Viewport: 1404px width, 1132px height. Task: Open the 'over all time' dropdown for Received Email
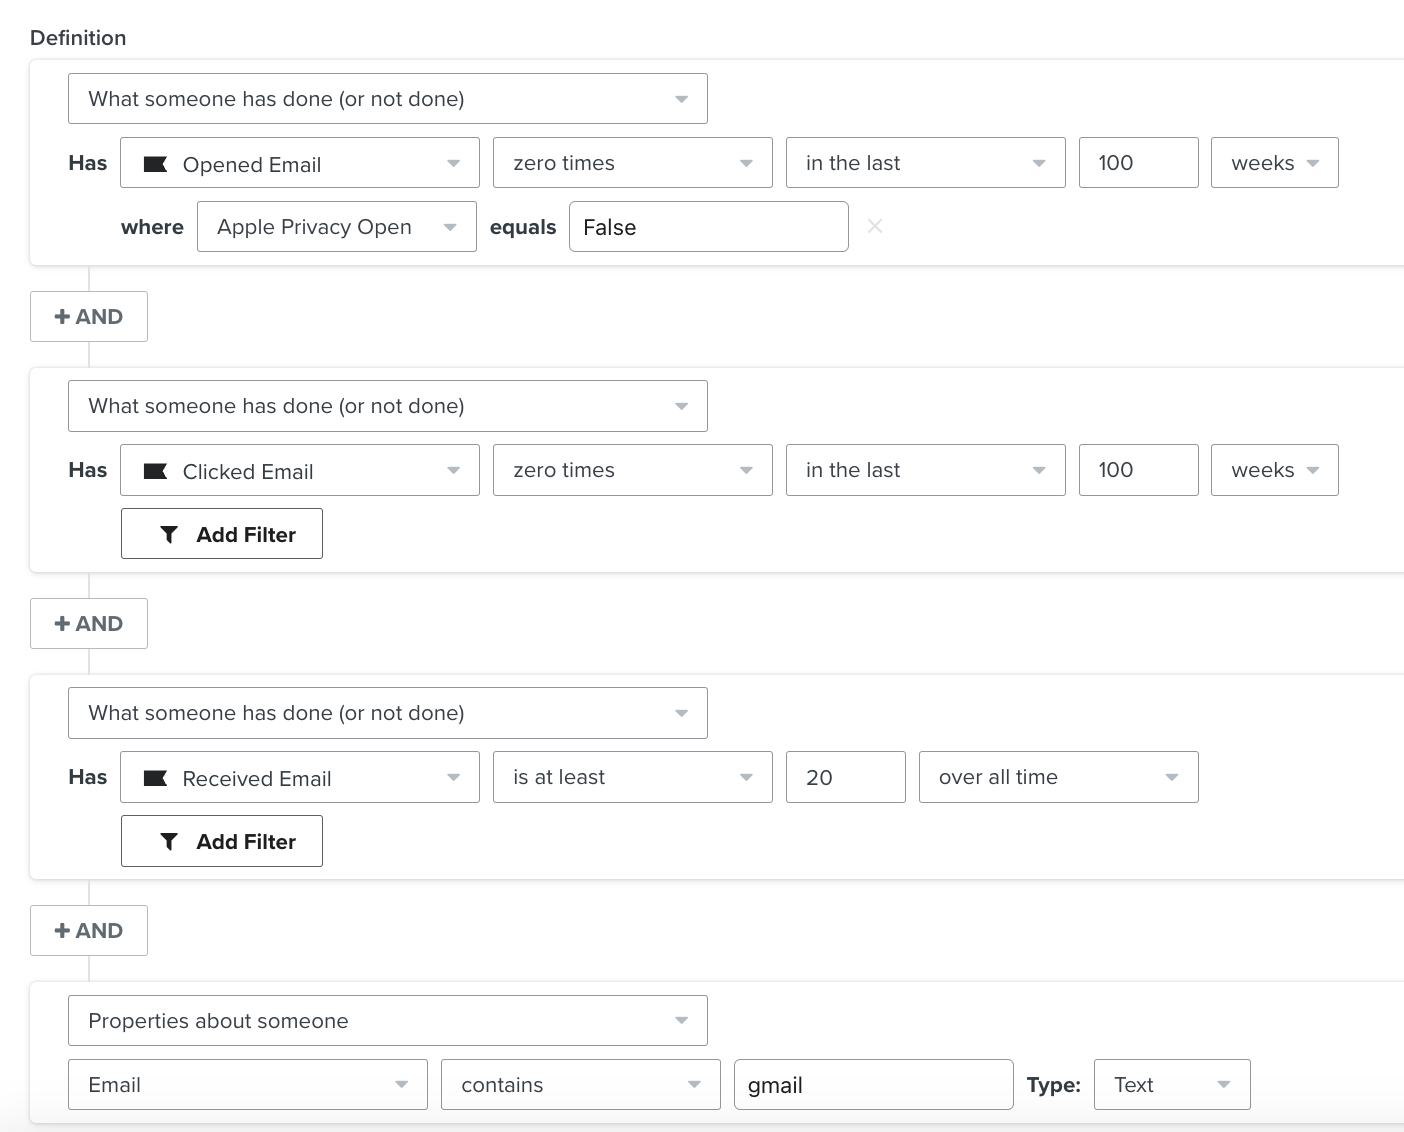tap(1057, 777)
